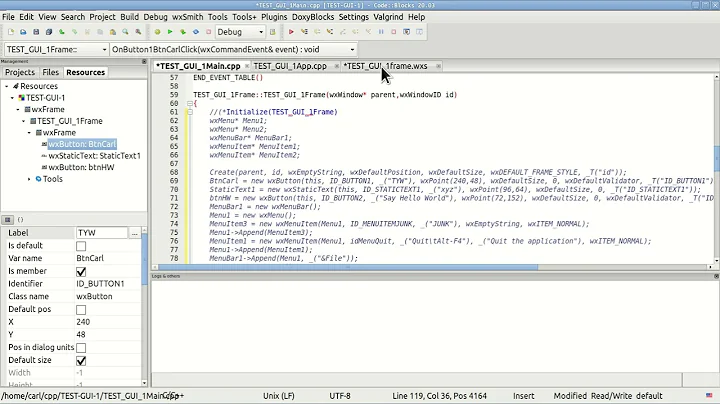
Task: Open the Debugging windows icon
Action: [406, 32]
